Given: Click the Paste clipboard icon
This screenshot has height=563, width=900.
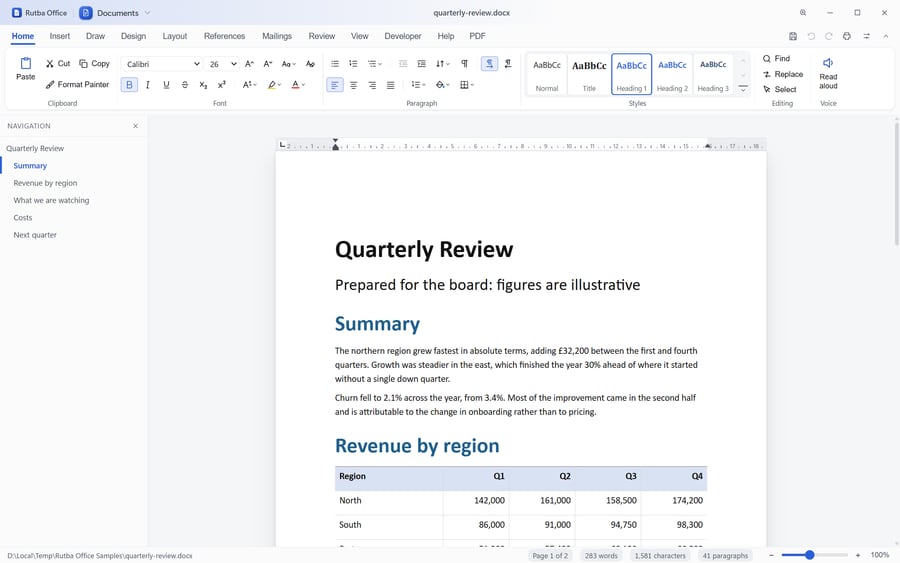Looking at the screenshot, I should (x=25, y=63).
